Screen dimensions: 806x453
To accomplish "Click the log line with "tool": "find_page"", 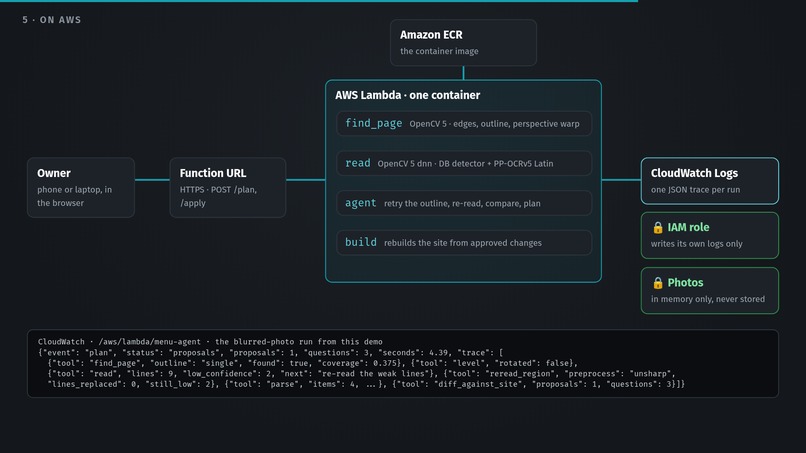I will (313, 363).
